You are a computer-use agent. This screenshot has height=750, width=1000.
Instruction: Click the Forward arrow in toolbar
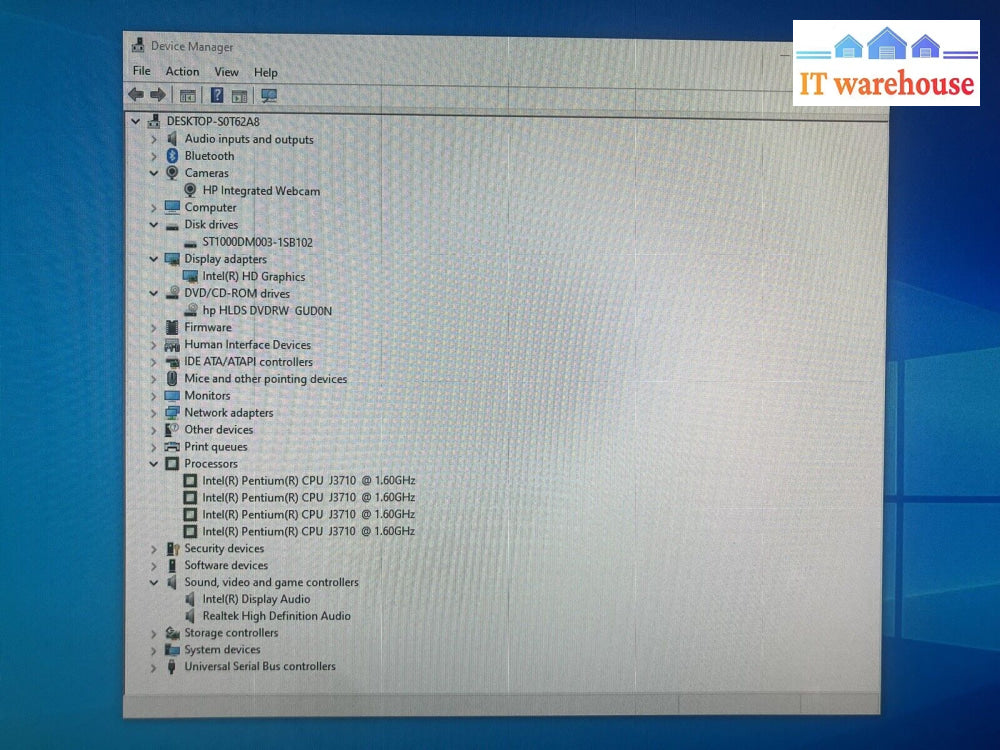coord(158,95)
